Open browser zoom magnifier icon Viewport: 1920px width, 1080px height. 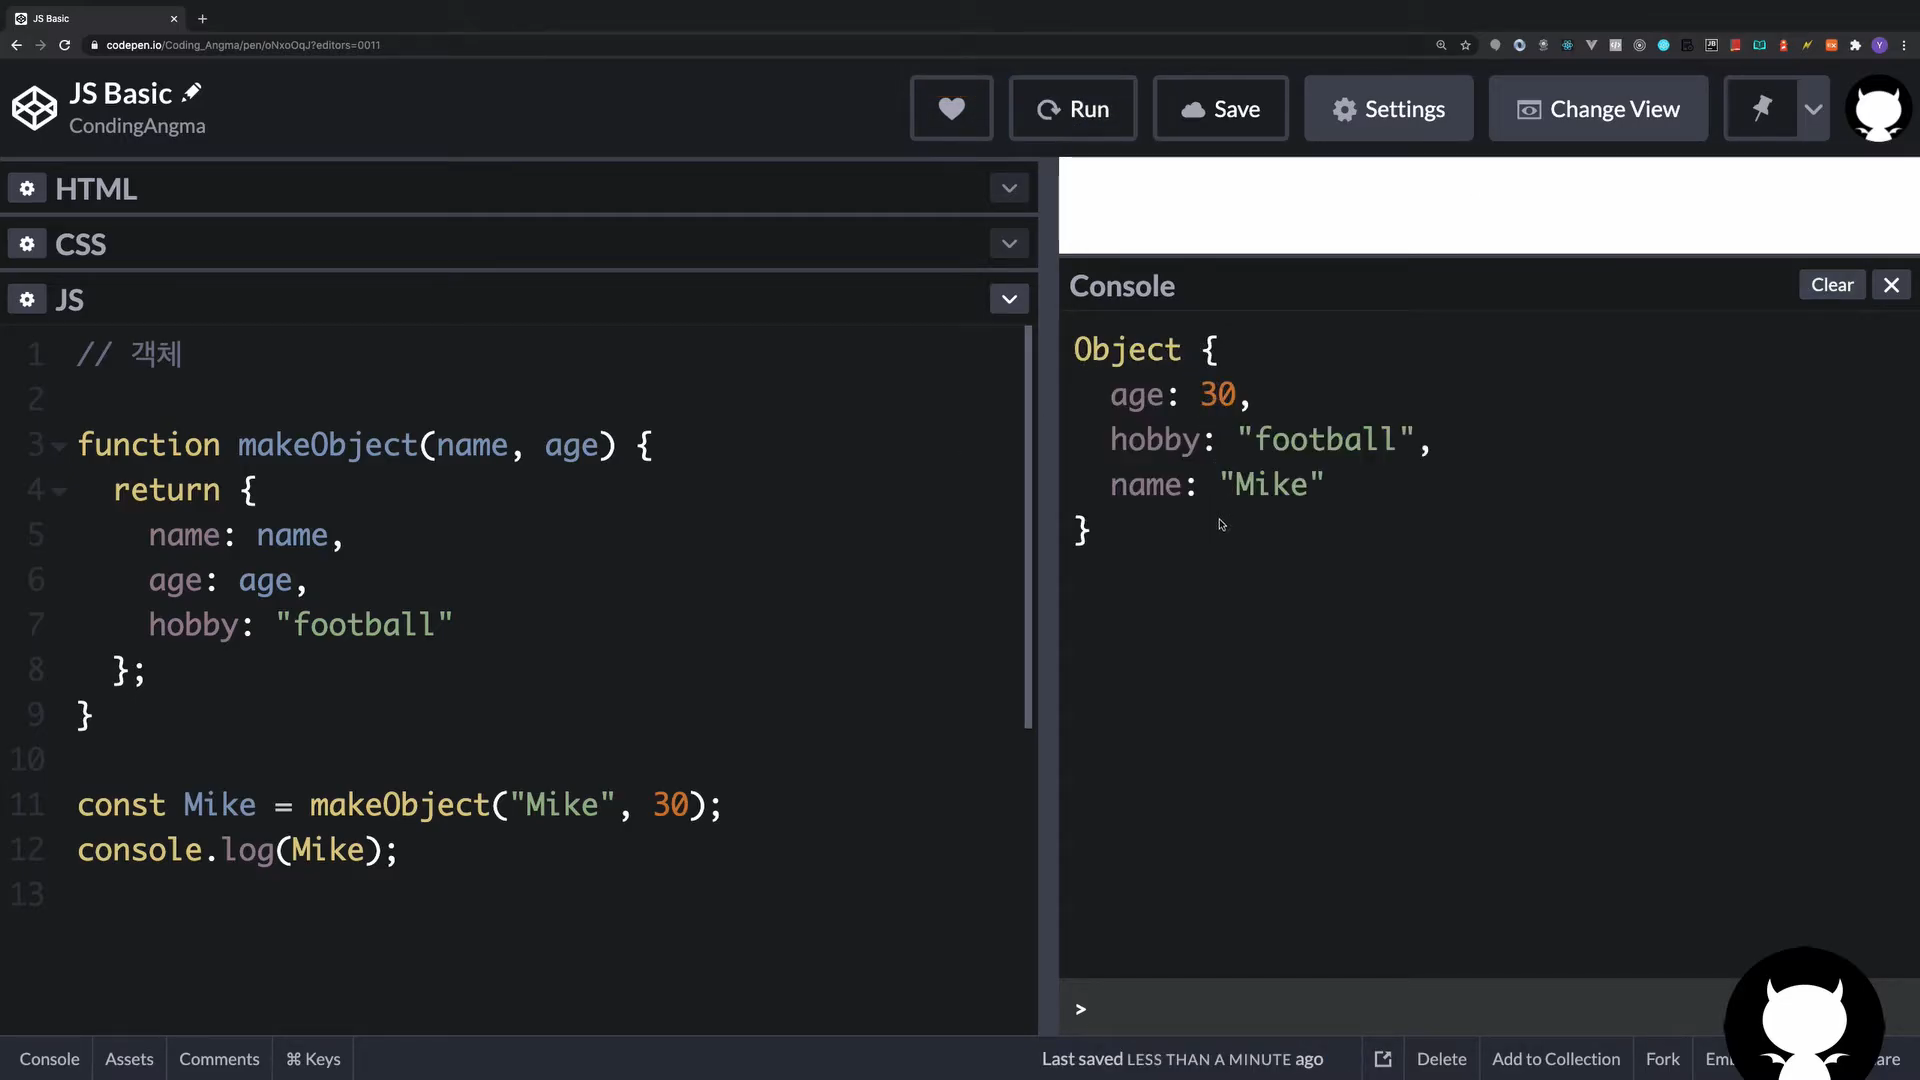pyautogui.click(x=1441, y=45)
